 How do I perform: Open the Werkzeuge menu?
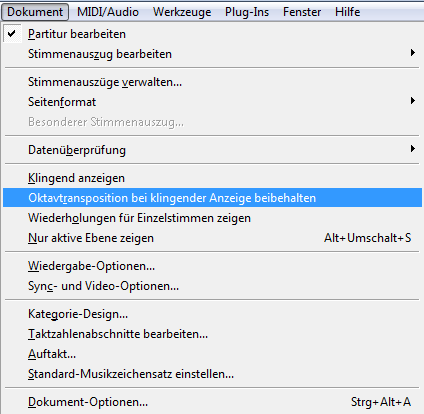click(x=182, y=12)
